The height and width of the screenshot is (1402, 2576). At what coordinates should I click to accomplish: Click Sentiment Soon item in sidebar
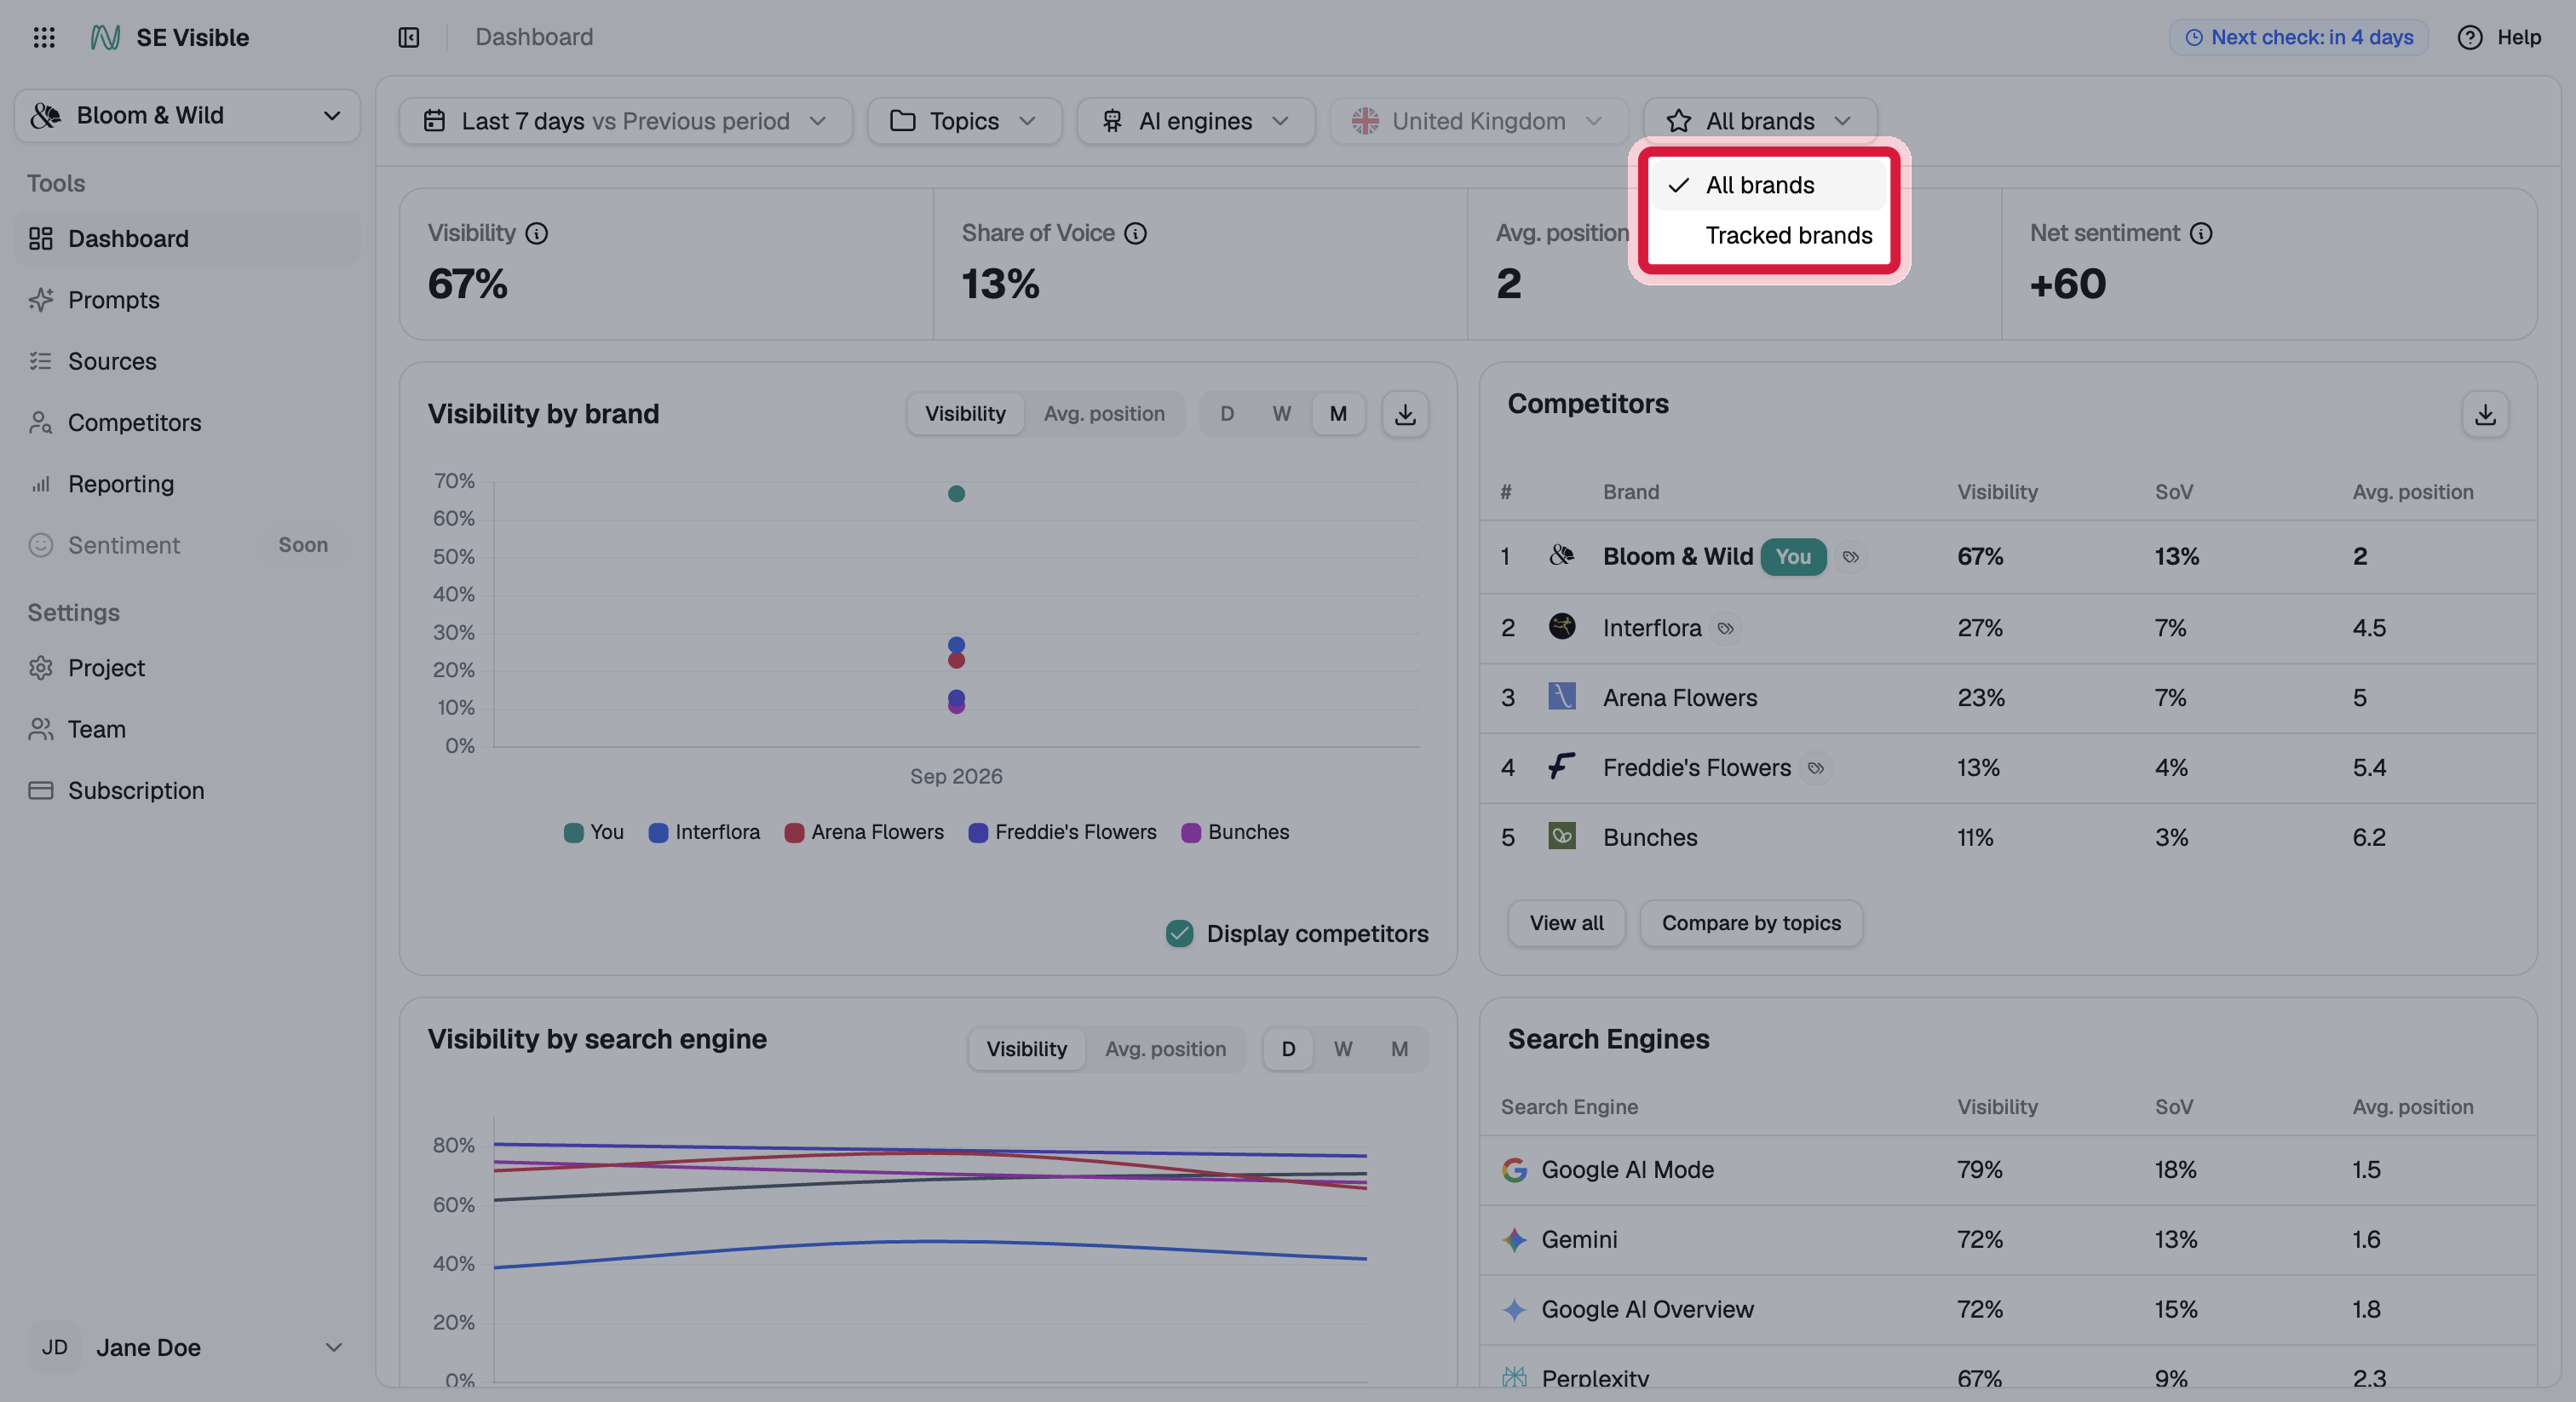pos(187,545)
